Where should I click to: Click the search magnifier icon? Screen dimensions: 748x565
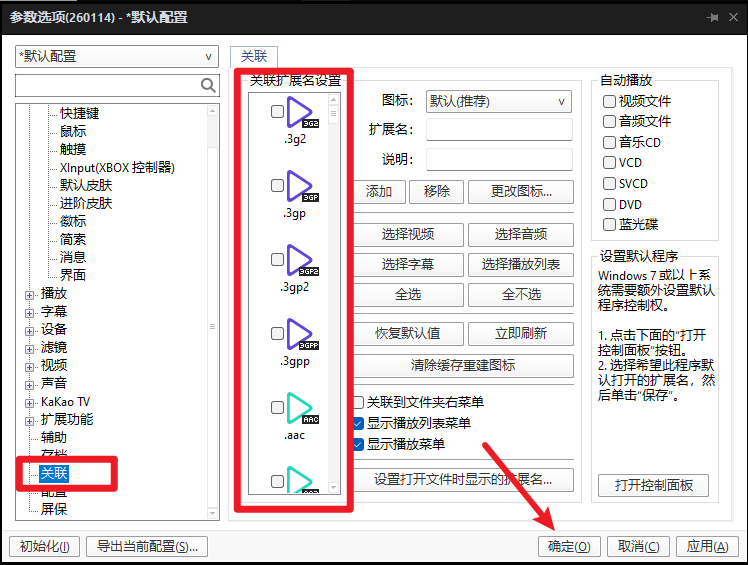point(208,85)
